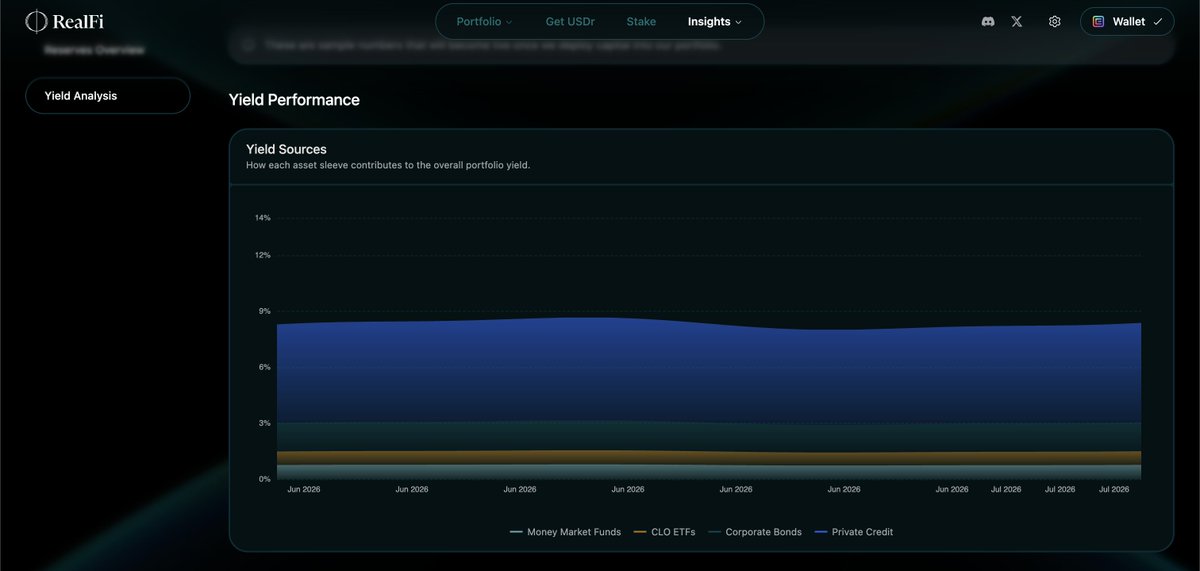Click the 9% y-axis label
The width and height of the screenshot is (1200, 571).
click(264, 311)
